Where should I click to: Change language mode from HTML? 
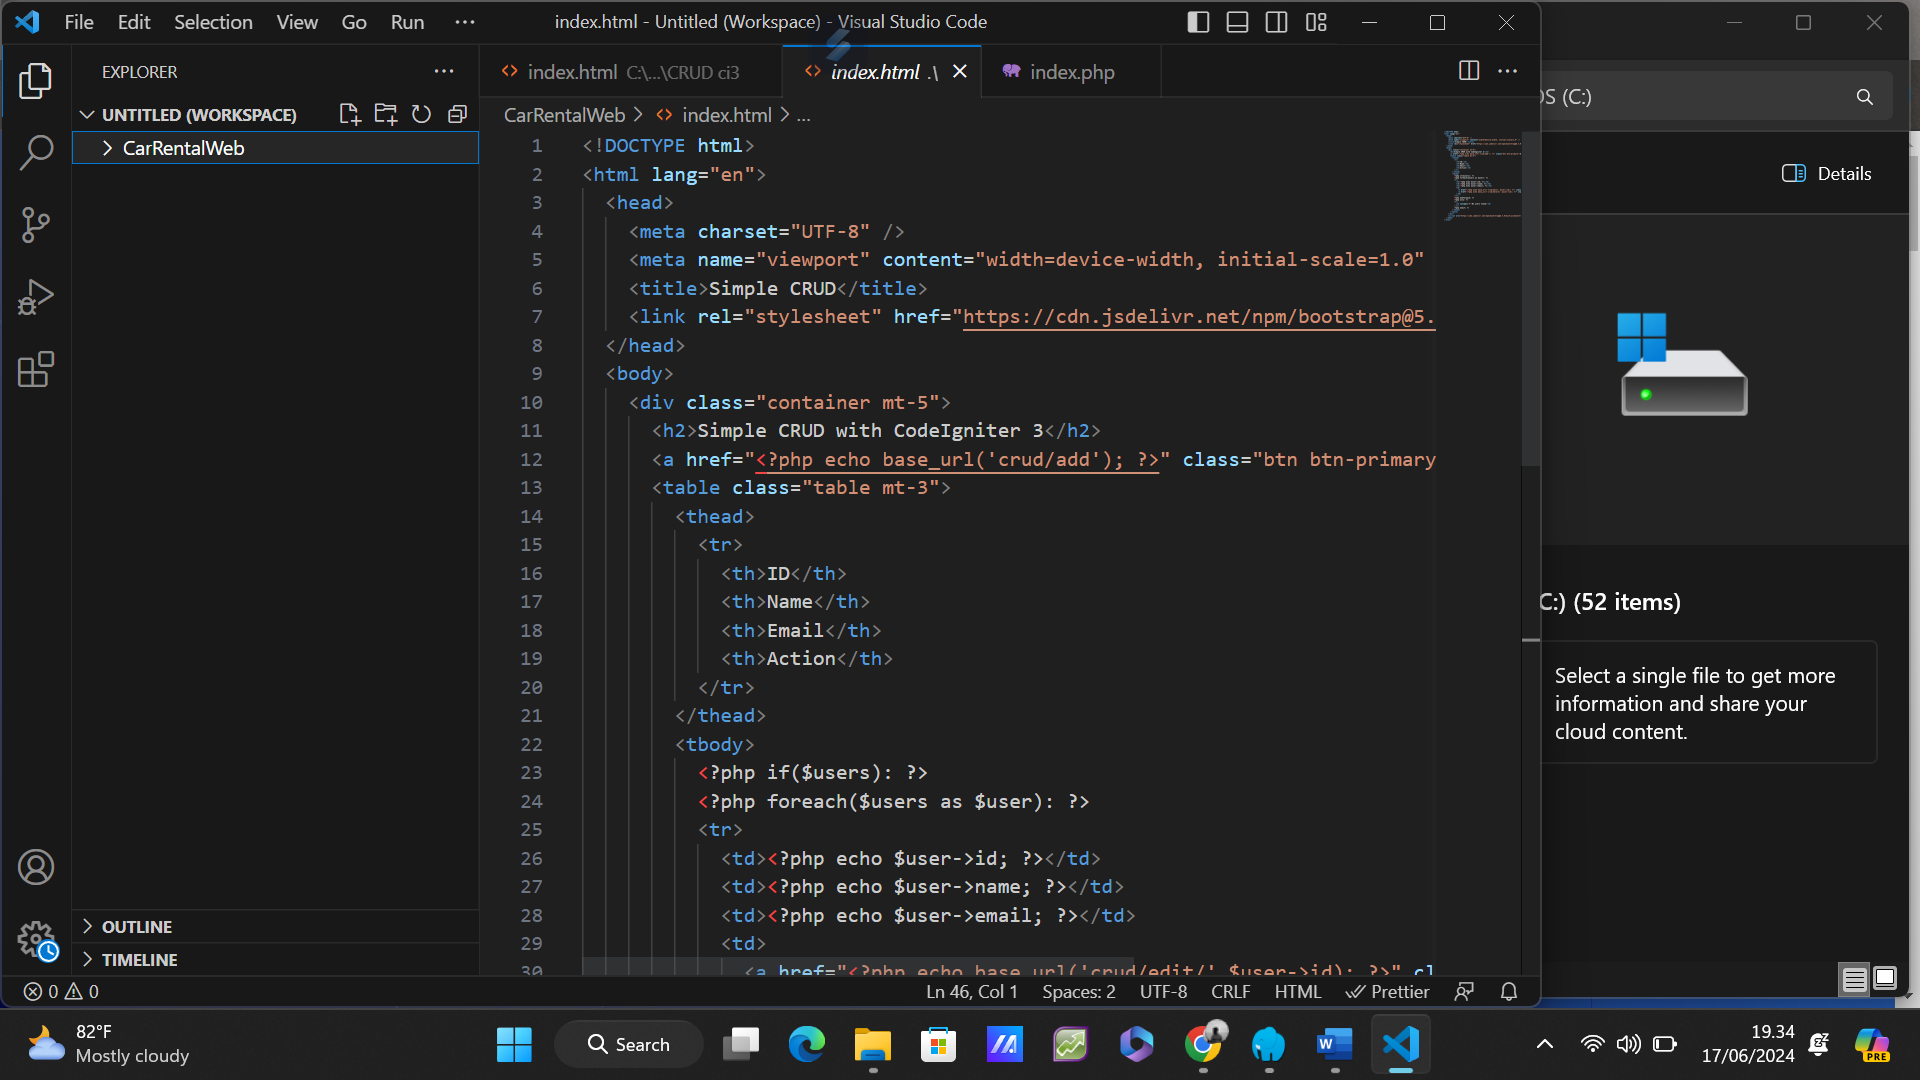1297,991
